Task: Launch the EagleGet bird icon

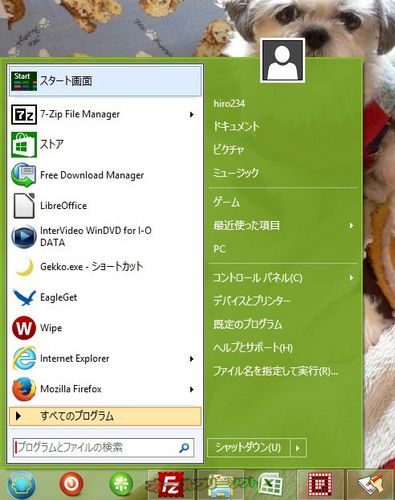Action: click(x=24, y=297)
